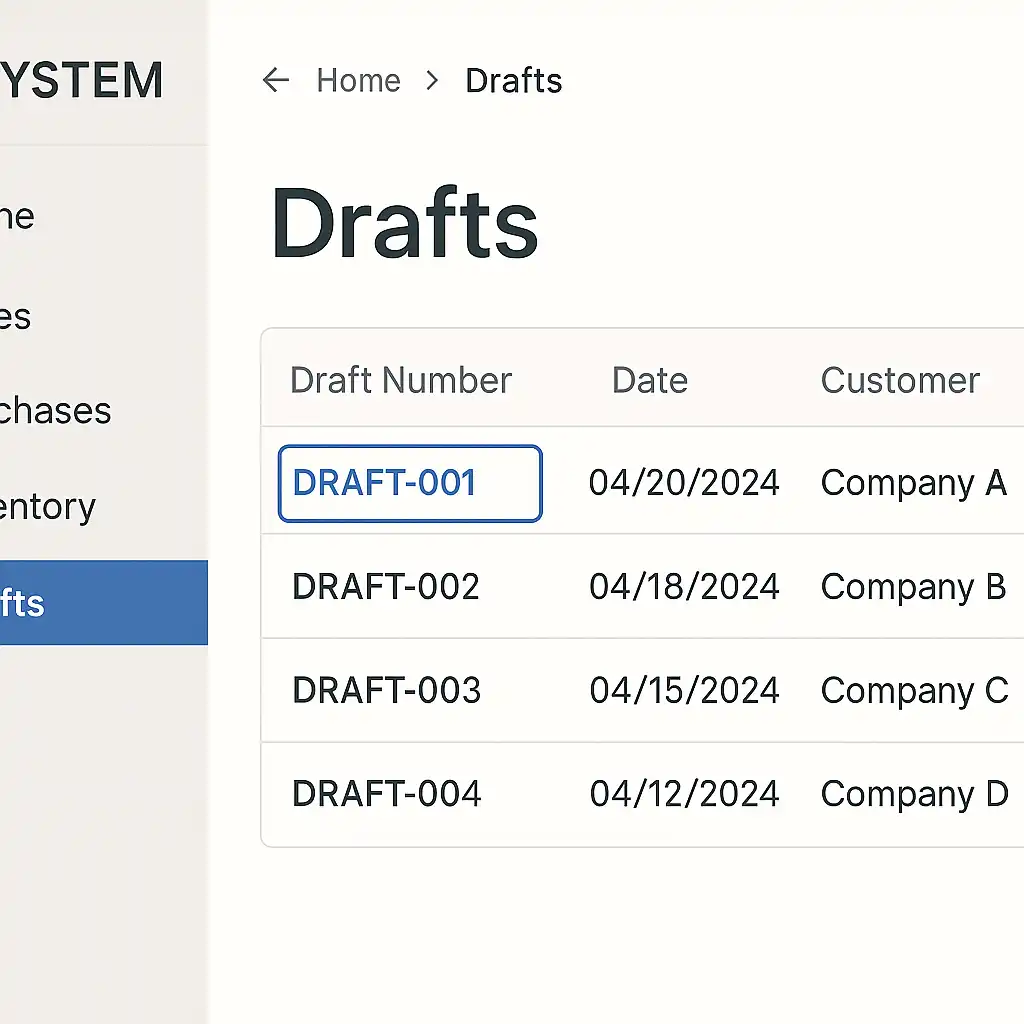1024x1024 pixels.
Task: Select the DRAFT-003 row entry
Action: 386,691
